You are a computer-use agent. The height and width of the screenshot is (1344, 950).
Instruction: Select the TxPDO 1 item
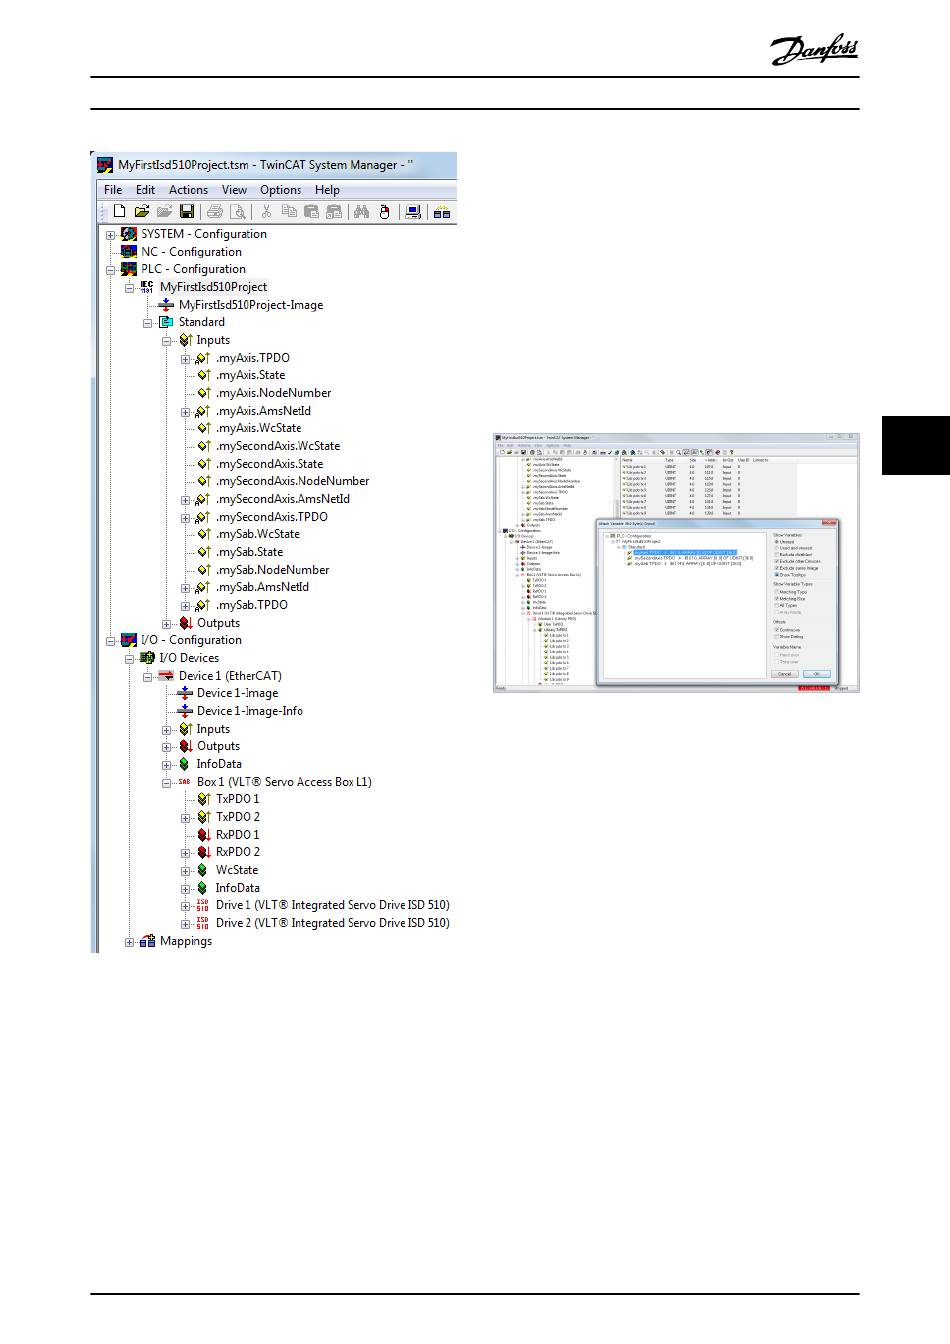237,800
